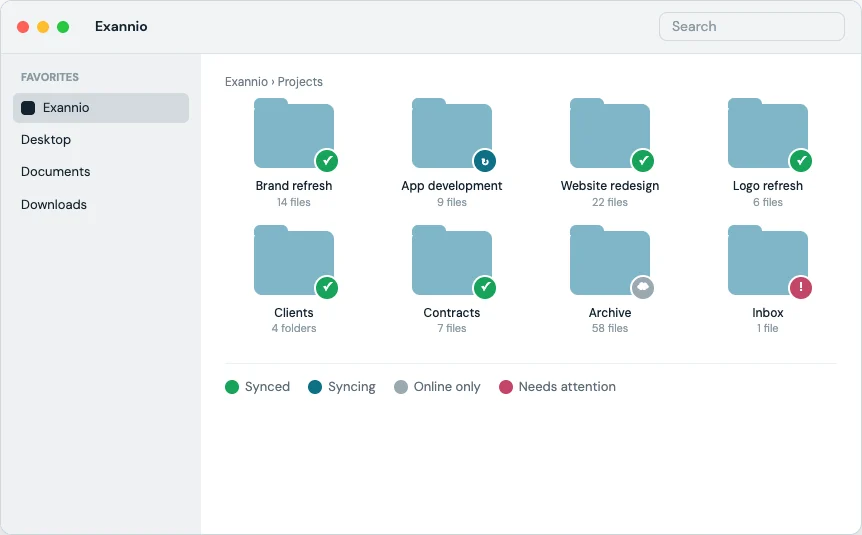Click the Brand refresh folder name
The image size is (862, 535).
(294, 186)
